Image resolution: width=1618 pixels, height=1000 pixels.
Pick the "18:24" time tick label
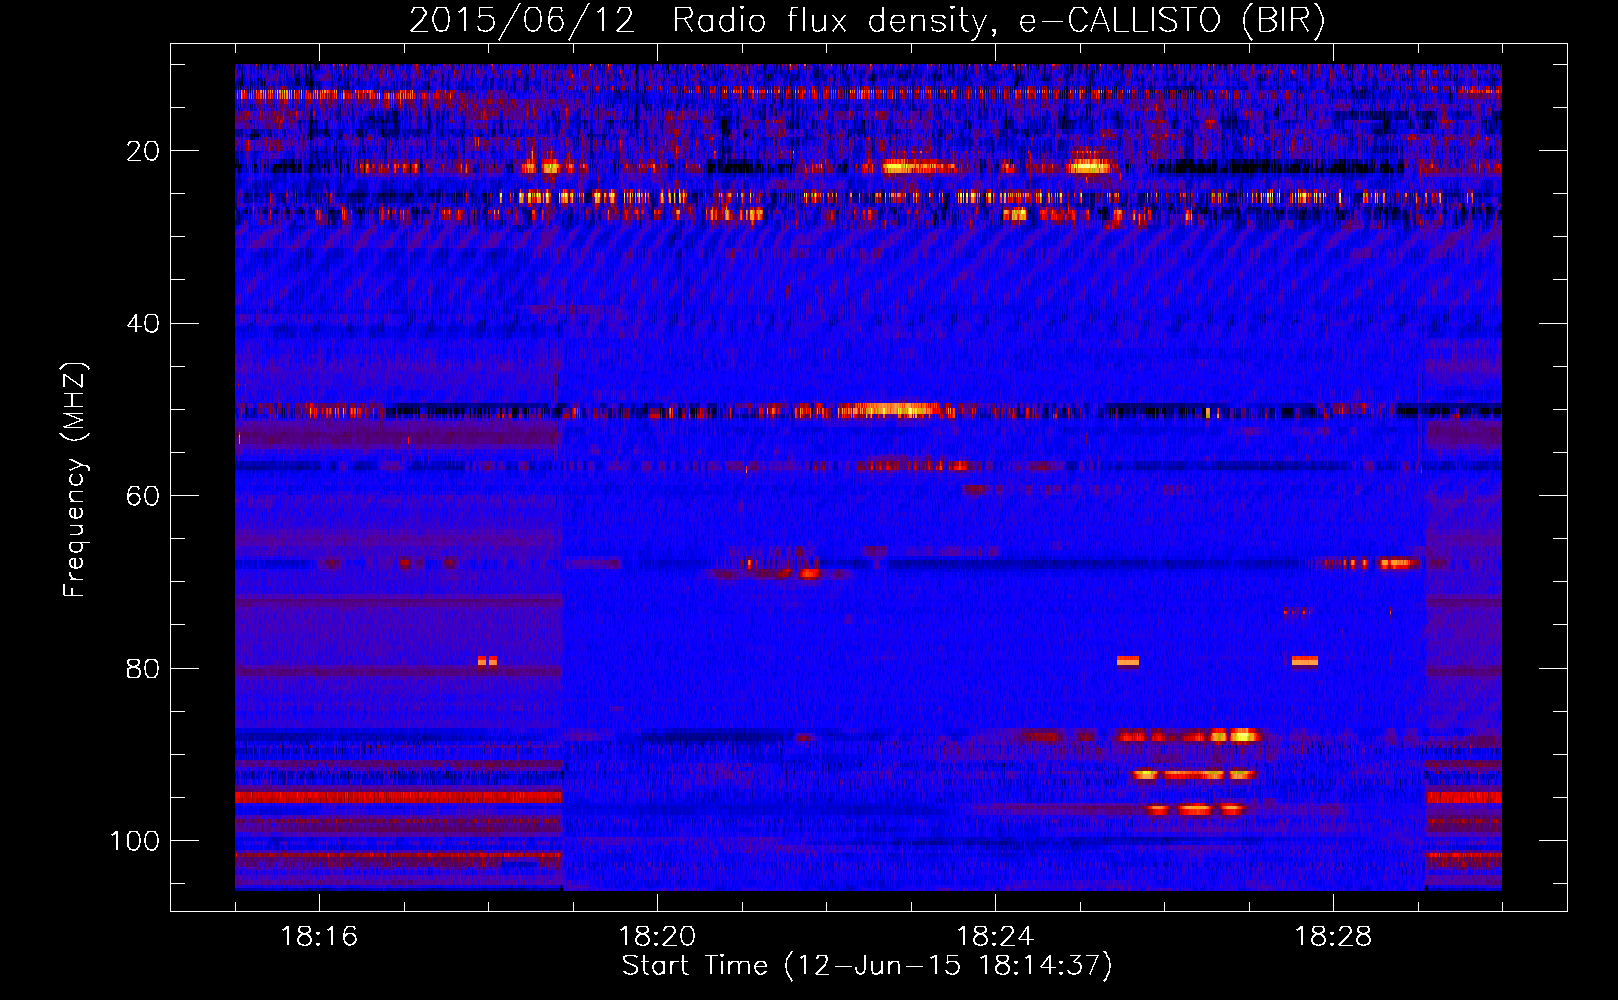click(995, 936)
